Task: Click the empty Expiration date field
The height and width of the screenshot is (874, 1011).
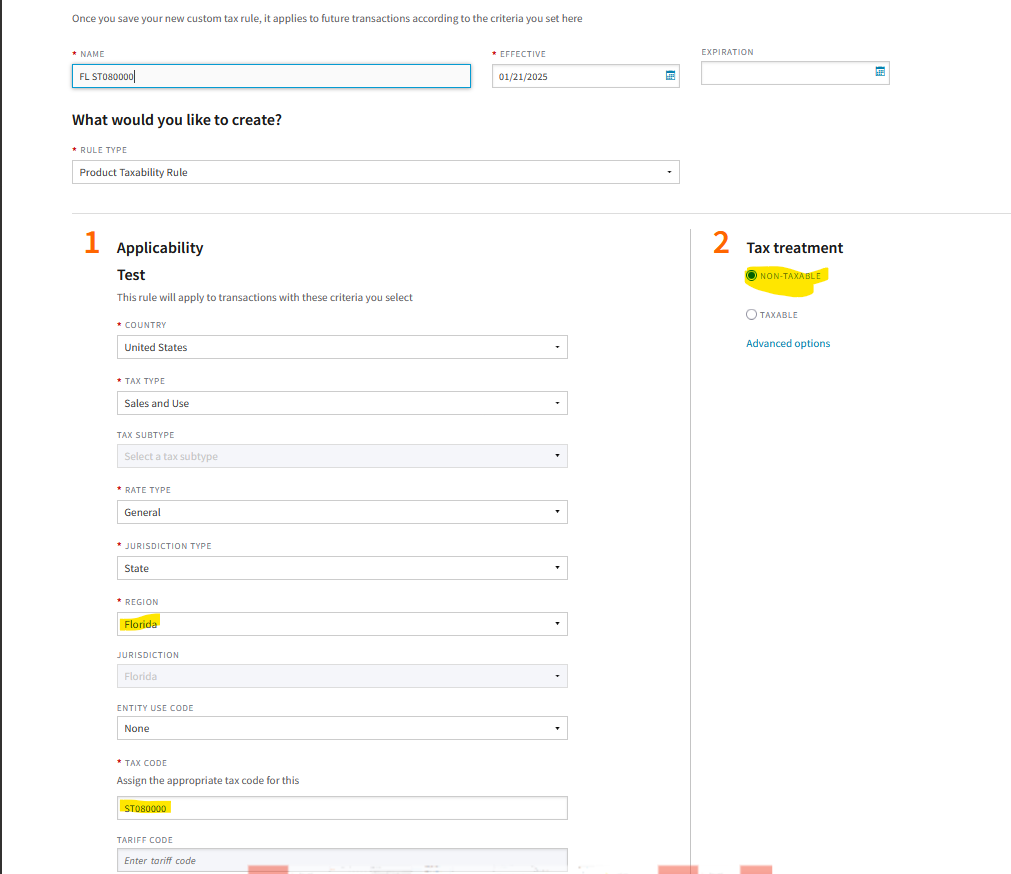Action: [785, 73]
